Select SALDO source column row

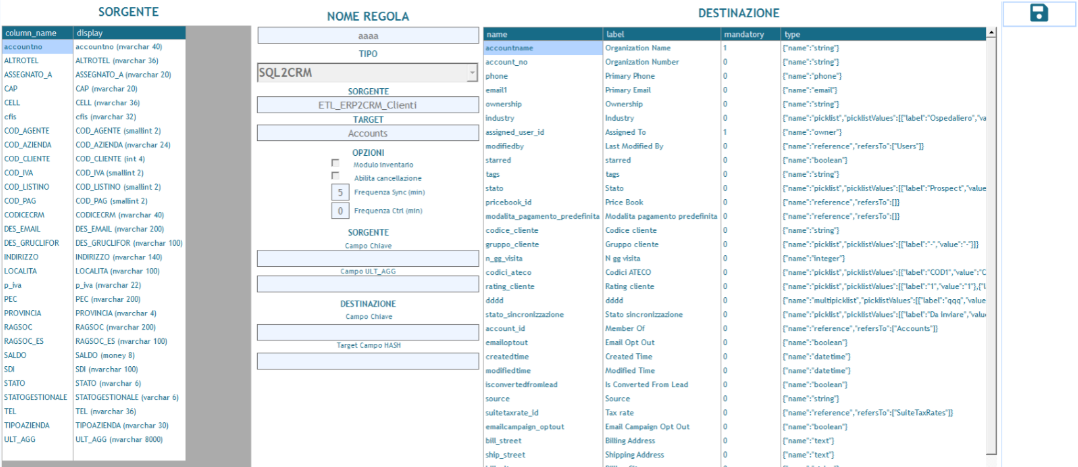tap(37, 355)
